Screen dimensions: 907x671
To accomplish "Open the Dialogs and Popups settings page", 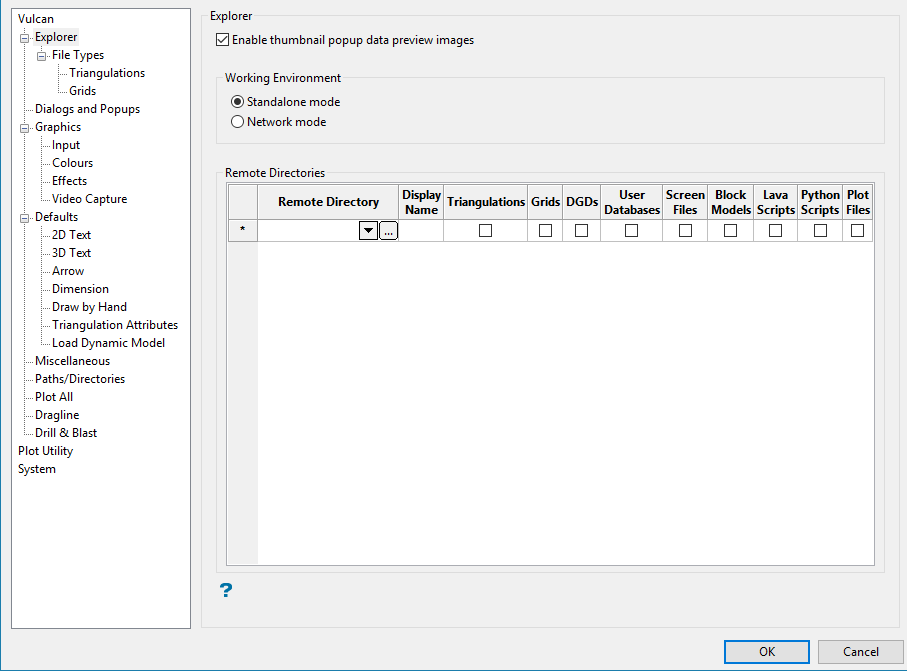I will [87, 109].
